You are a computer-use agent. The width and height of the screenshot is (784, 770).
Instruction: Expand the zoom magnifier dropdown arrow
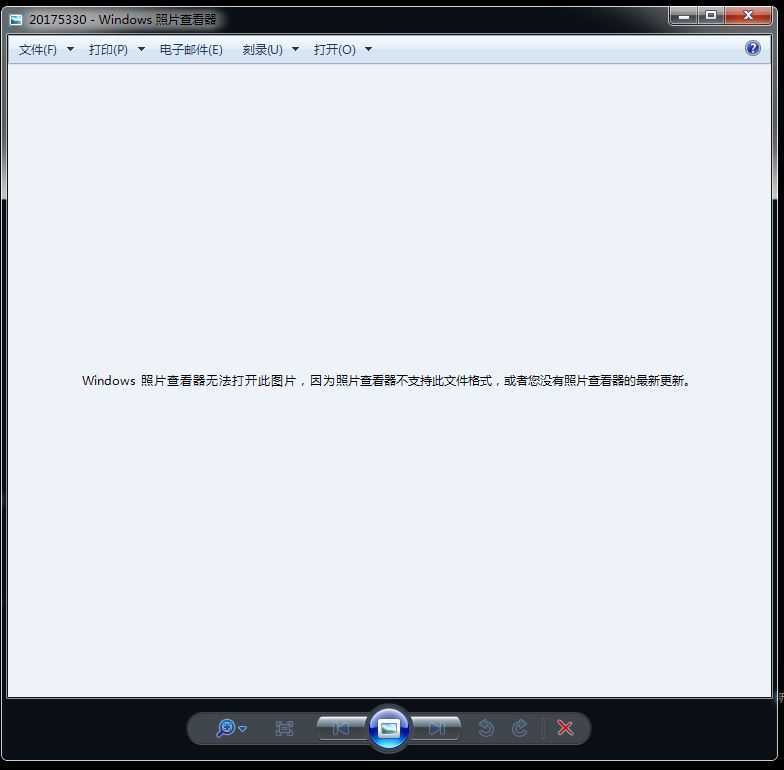[243, 729]
